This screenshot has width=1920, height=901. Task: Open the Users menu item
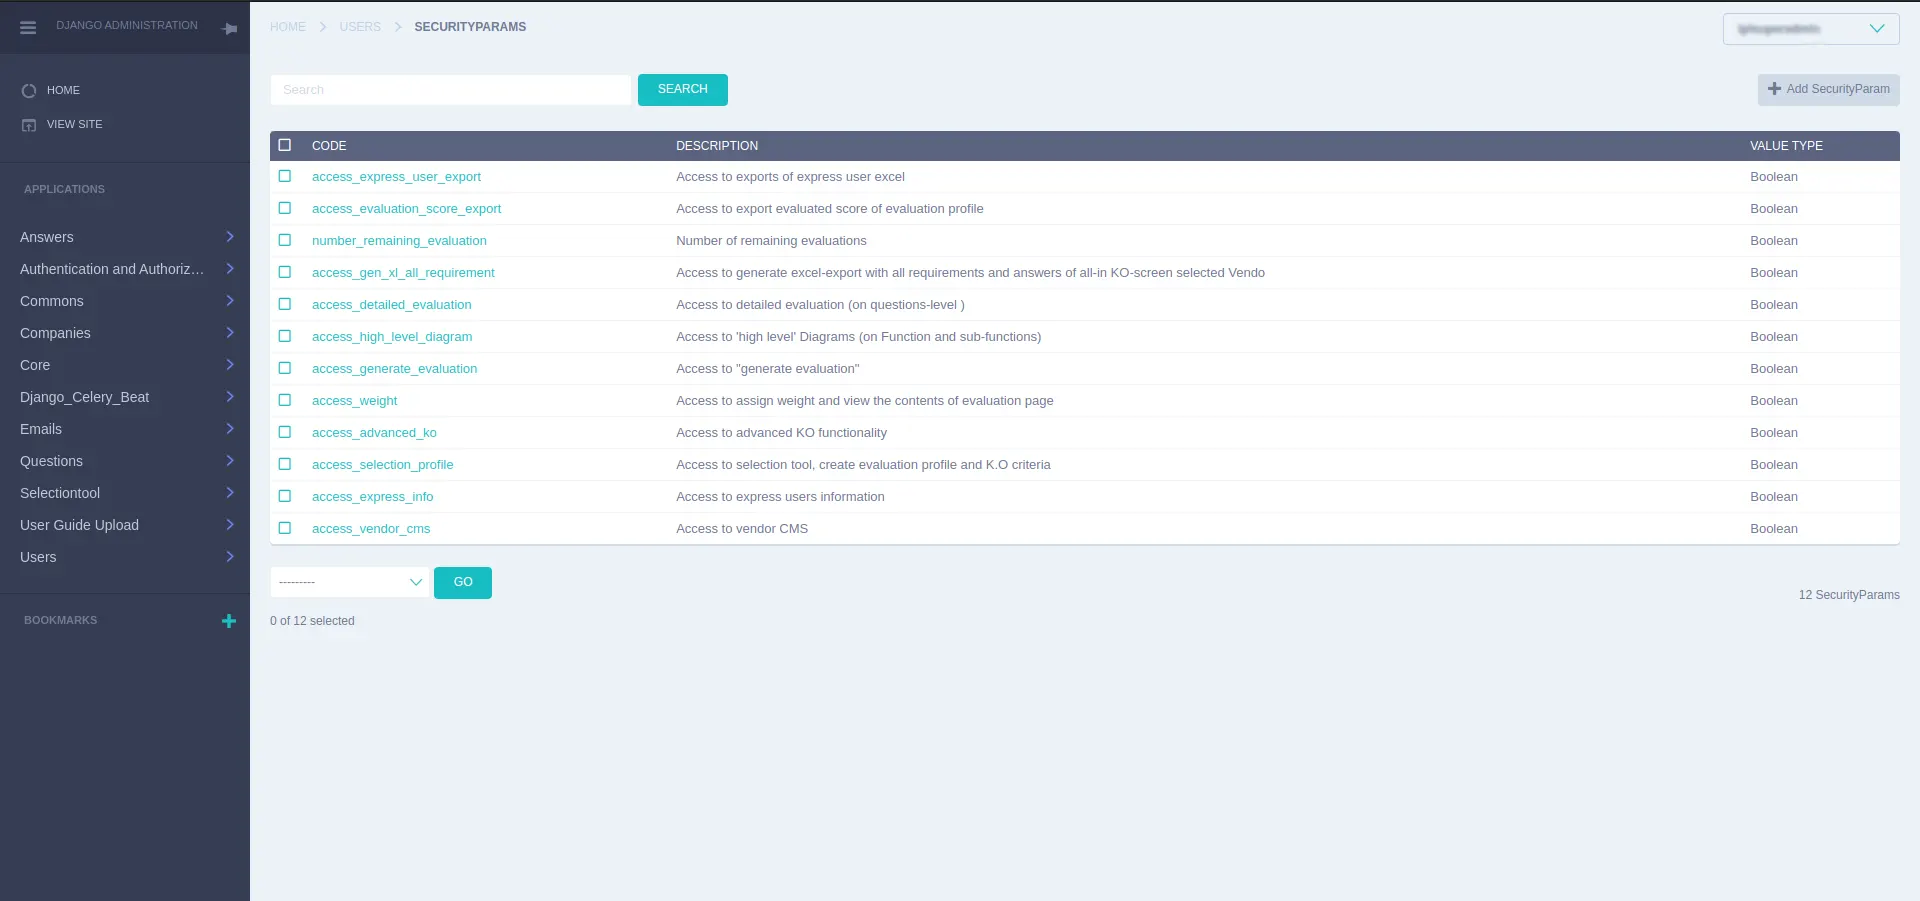coord(38,557)
